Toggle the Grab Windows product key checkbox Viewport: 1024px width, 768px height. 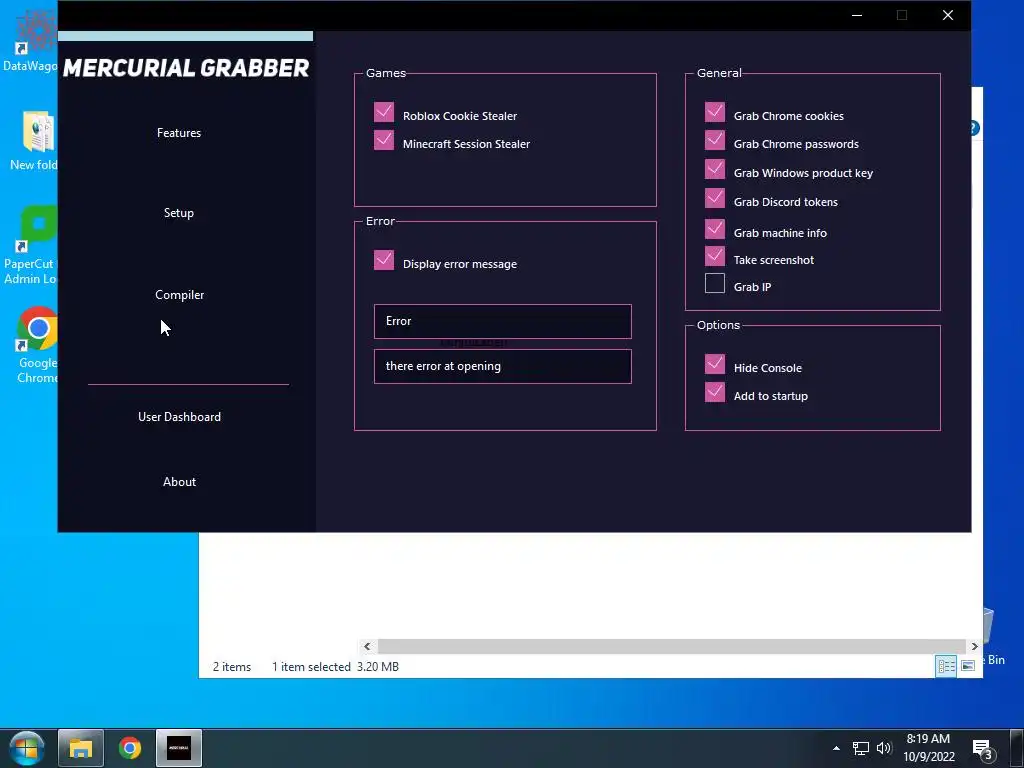pyautogui.click(x=715, y=169)
